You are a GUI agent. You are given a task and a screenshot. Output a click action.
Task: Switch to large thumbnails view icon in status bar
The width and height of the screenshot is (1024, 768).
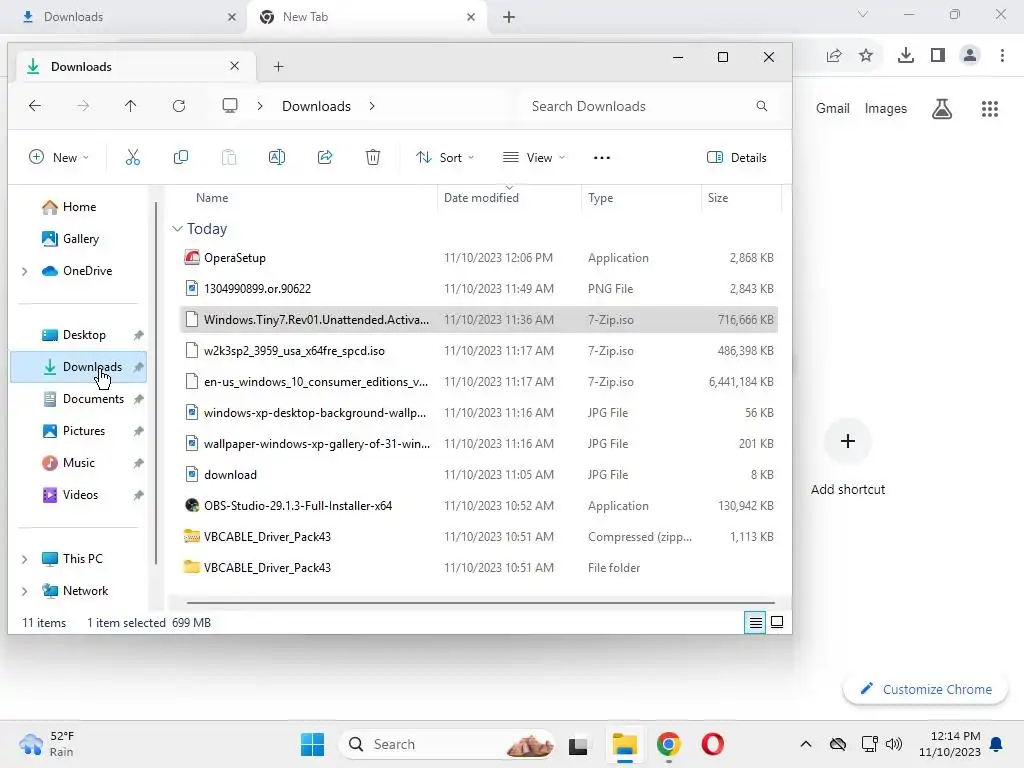coord(777,622)
